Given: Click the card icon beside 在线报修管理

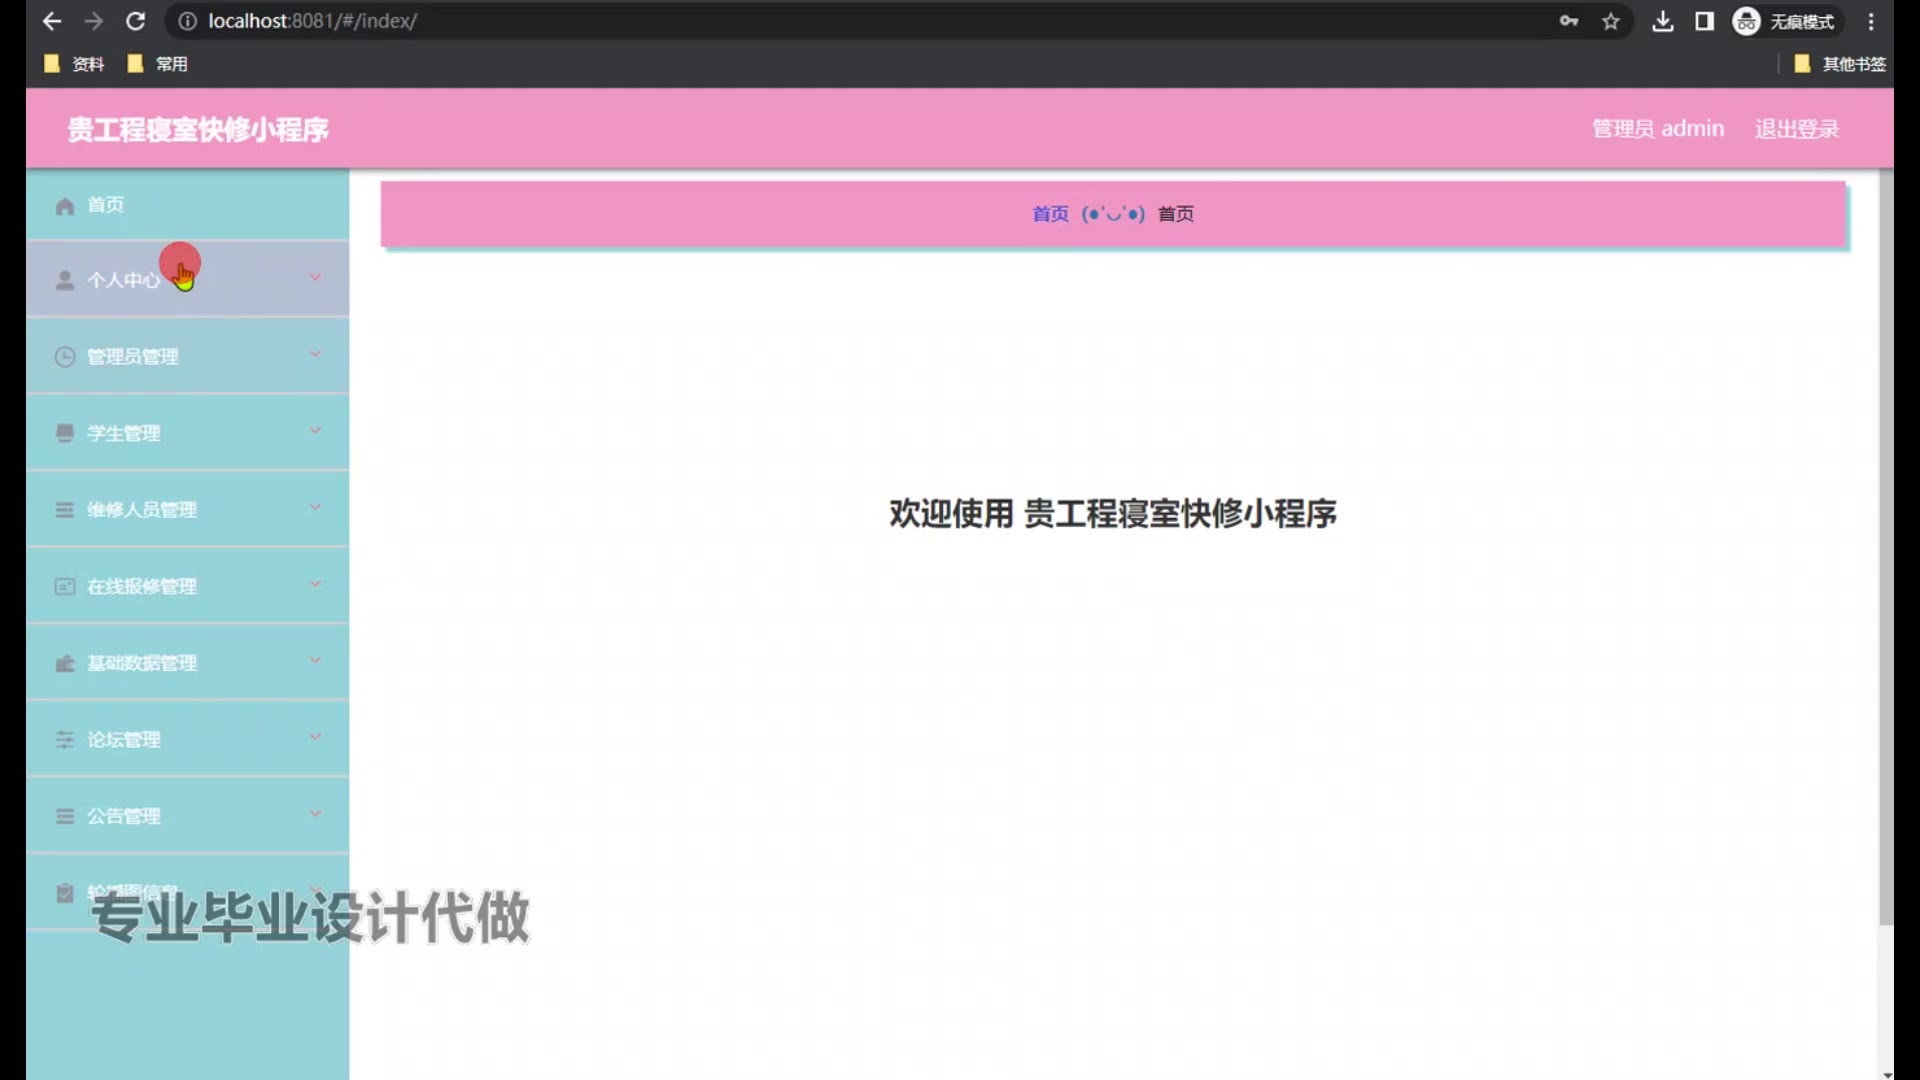Looking at the screenshot, I should 65,587.
